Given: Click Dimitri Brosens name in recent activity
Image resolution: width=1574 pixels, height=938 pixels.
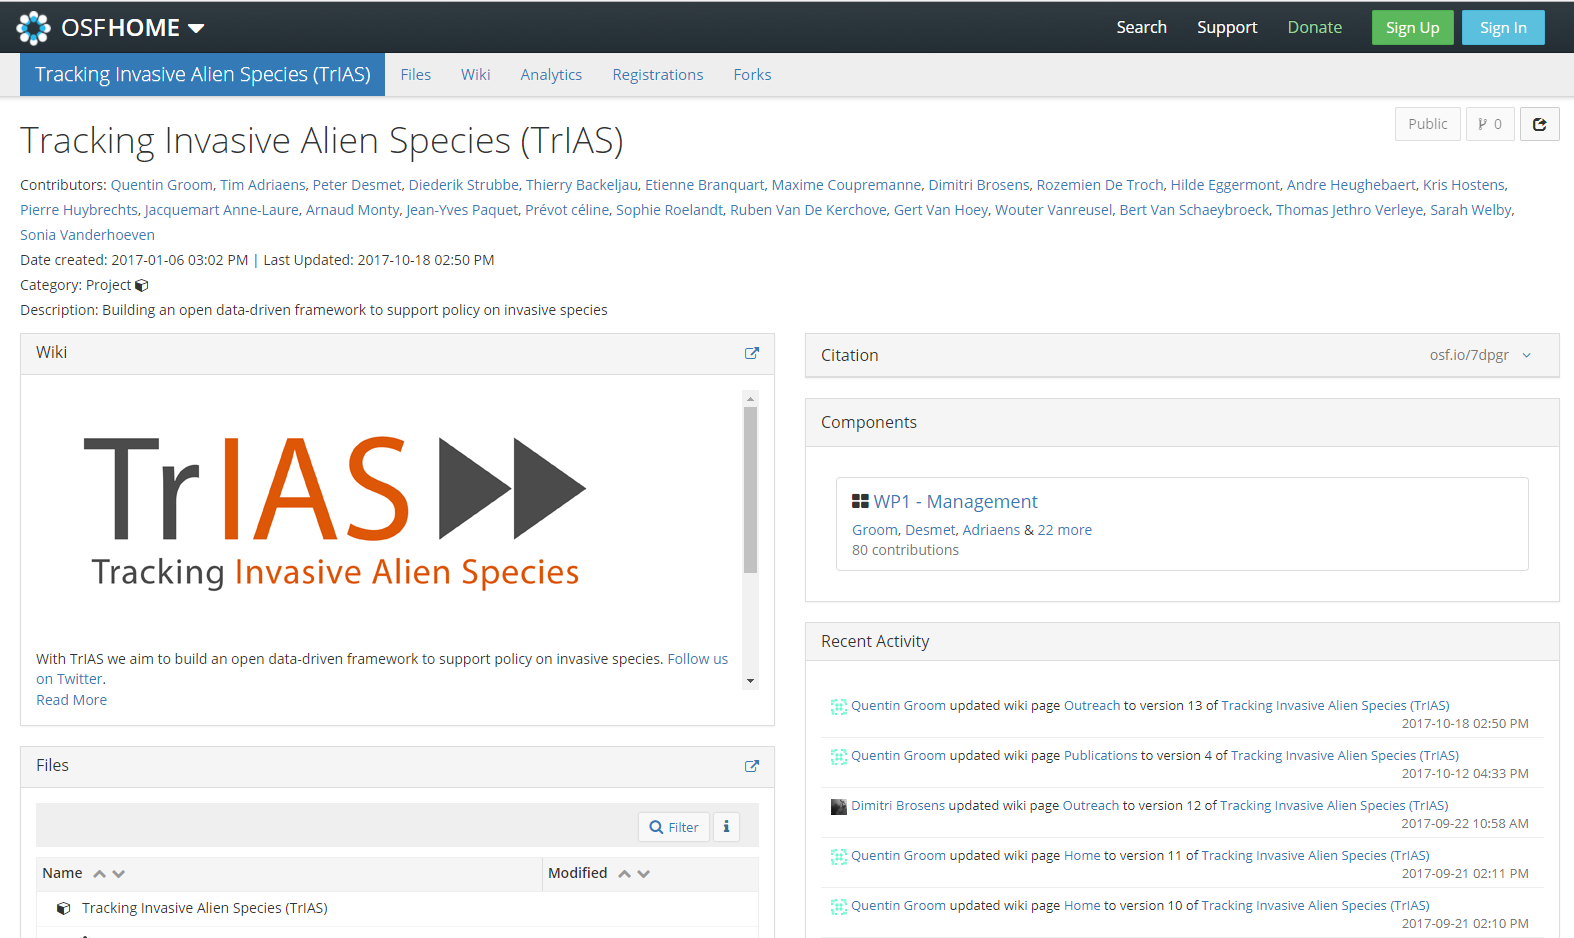Looking at the screenshot, I should [x=898, y=806].
